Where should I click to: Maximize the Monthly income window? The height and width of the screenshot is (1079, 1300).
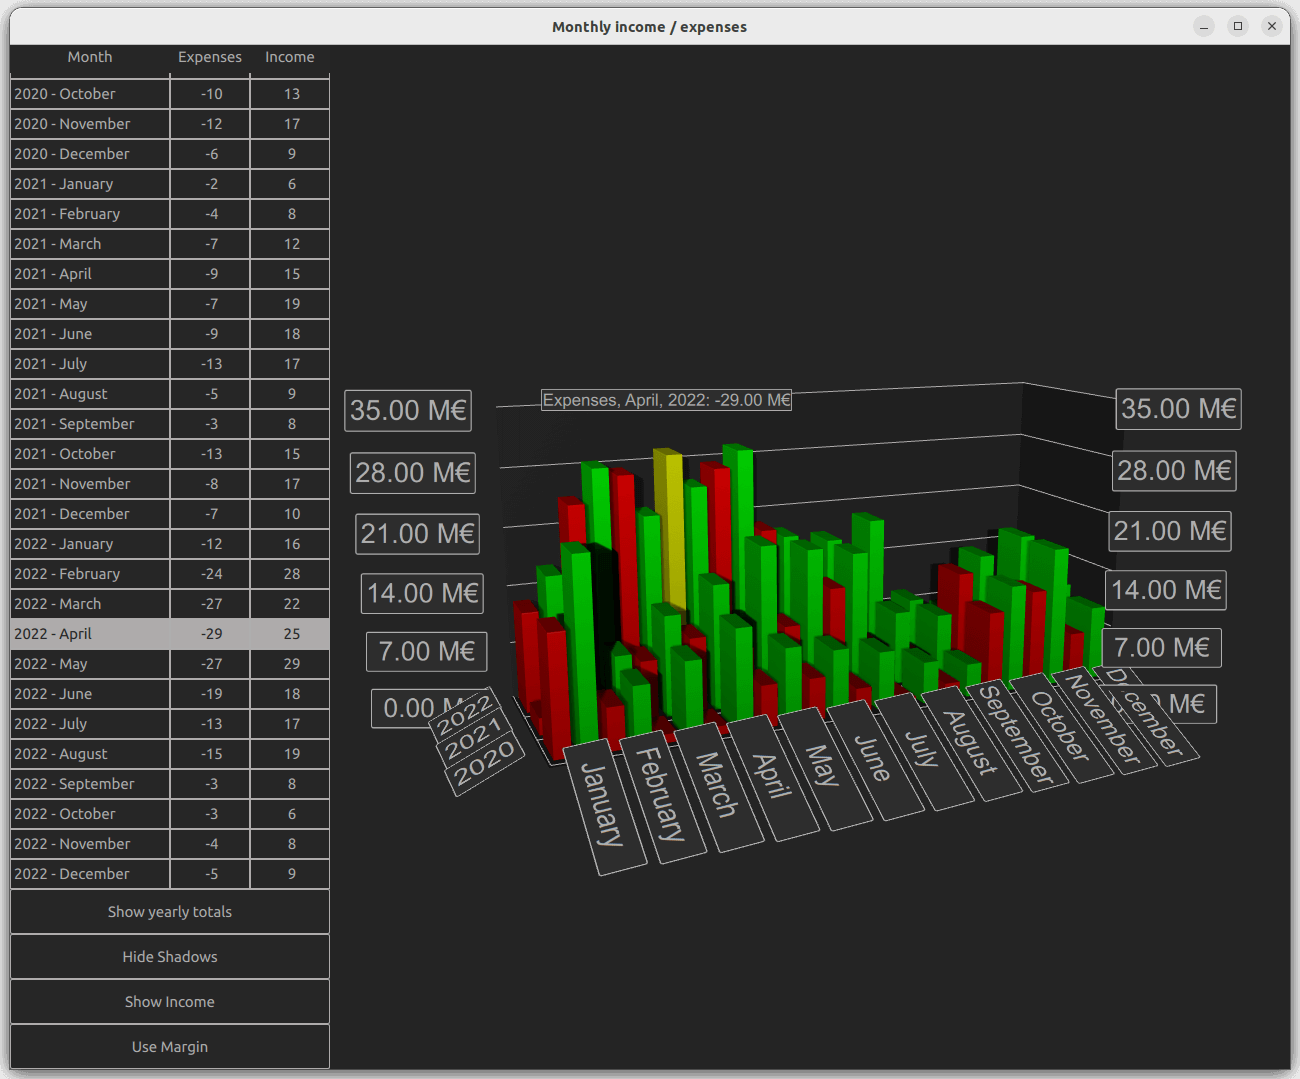pyautogui.click(x=1238, y=26)
